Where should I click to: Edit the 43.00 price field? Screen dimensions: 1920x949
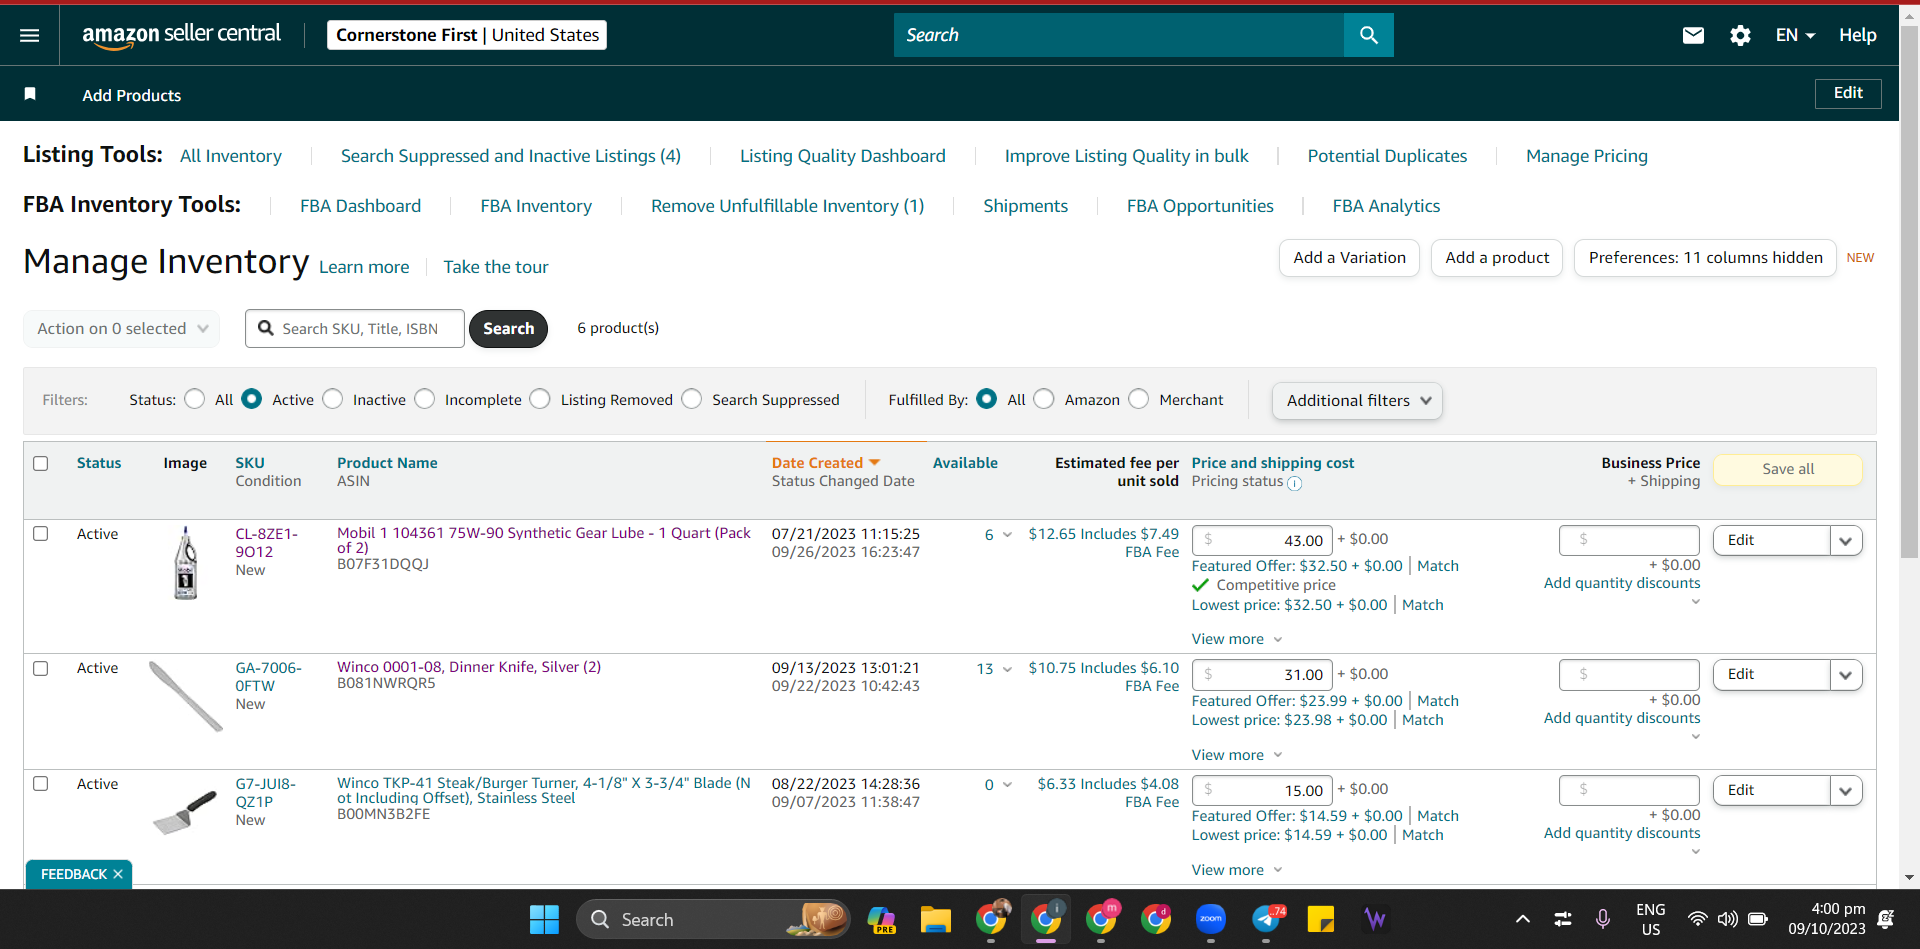1262,541
